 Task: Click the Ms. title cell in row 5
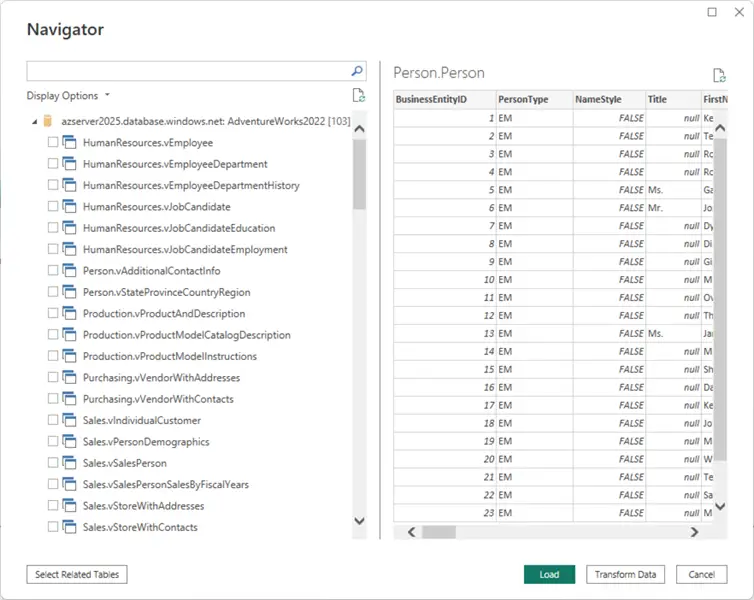[673, 190]
